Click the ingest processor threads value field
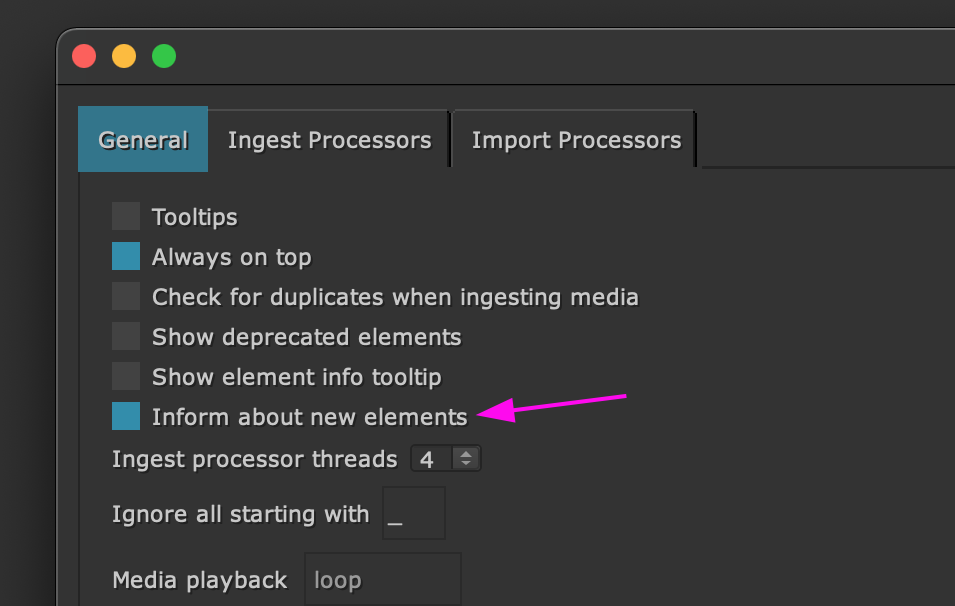The image size is (955, 606). pyautogui.click(x=430, y=460)
